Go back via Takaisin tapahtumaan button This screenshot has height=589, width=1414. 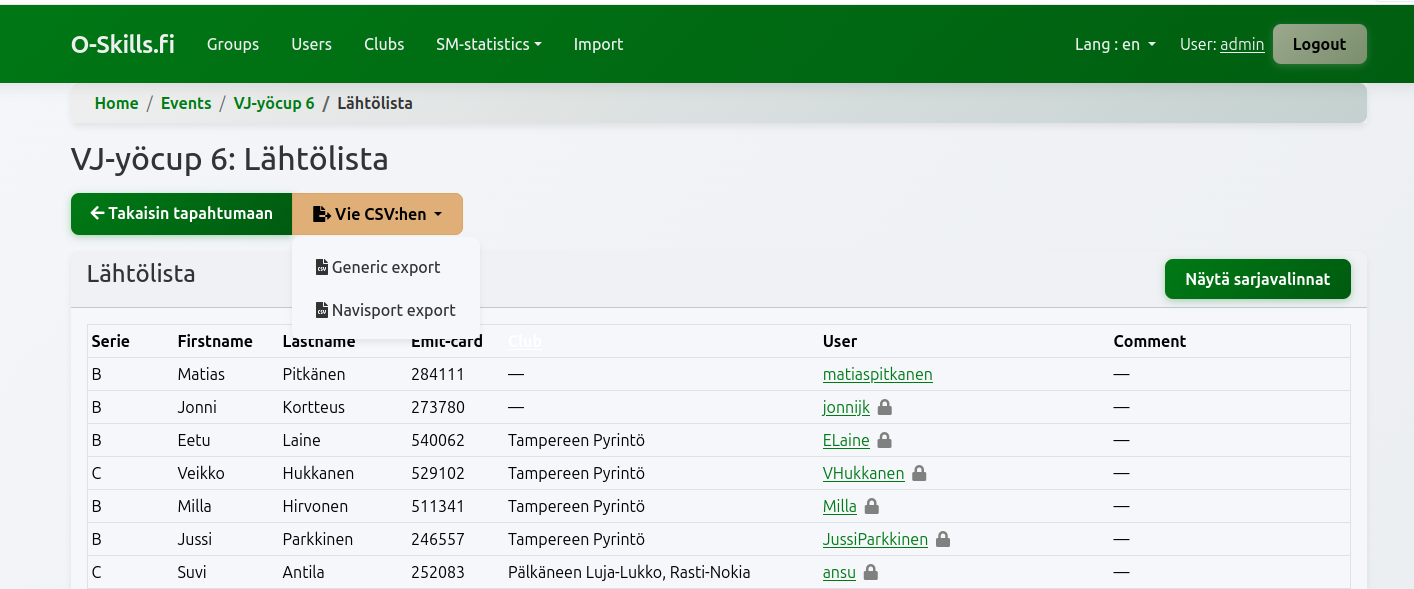click(181, 214)
